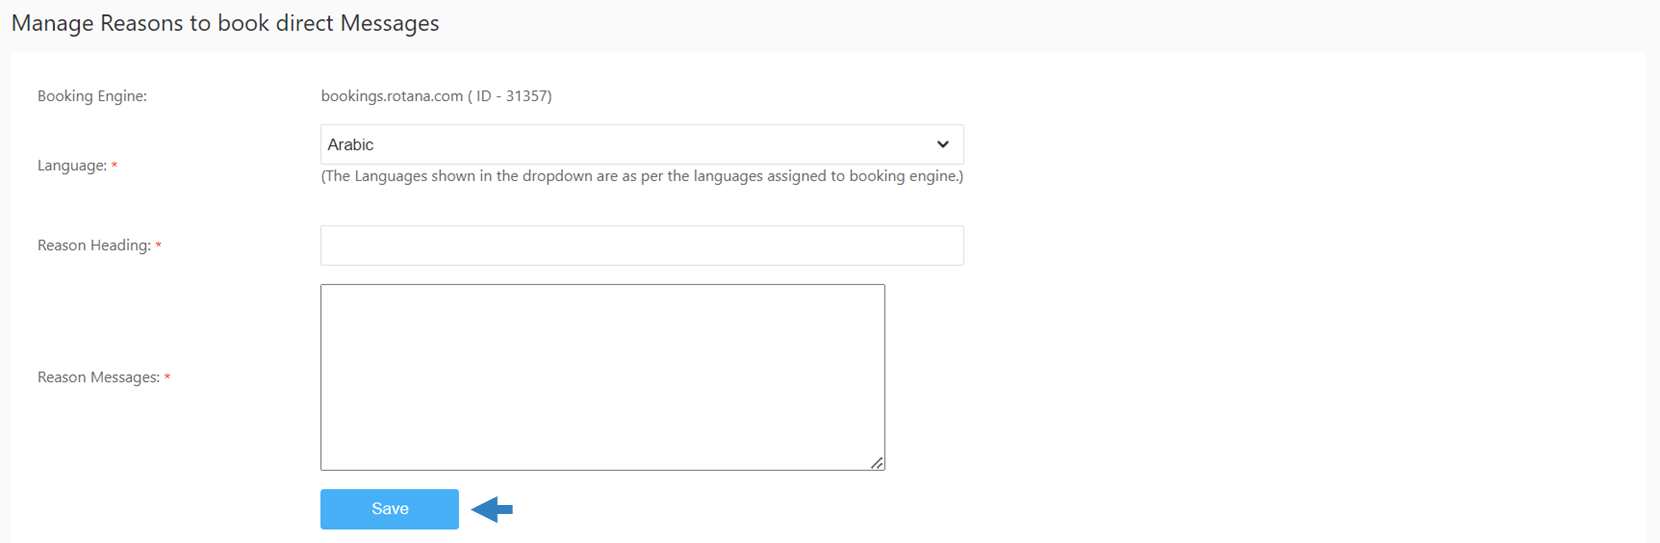Click the Booking Engine label
Image resolution: width=1660 pixels, height=543 pixels.
click(92, 96)
